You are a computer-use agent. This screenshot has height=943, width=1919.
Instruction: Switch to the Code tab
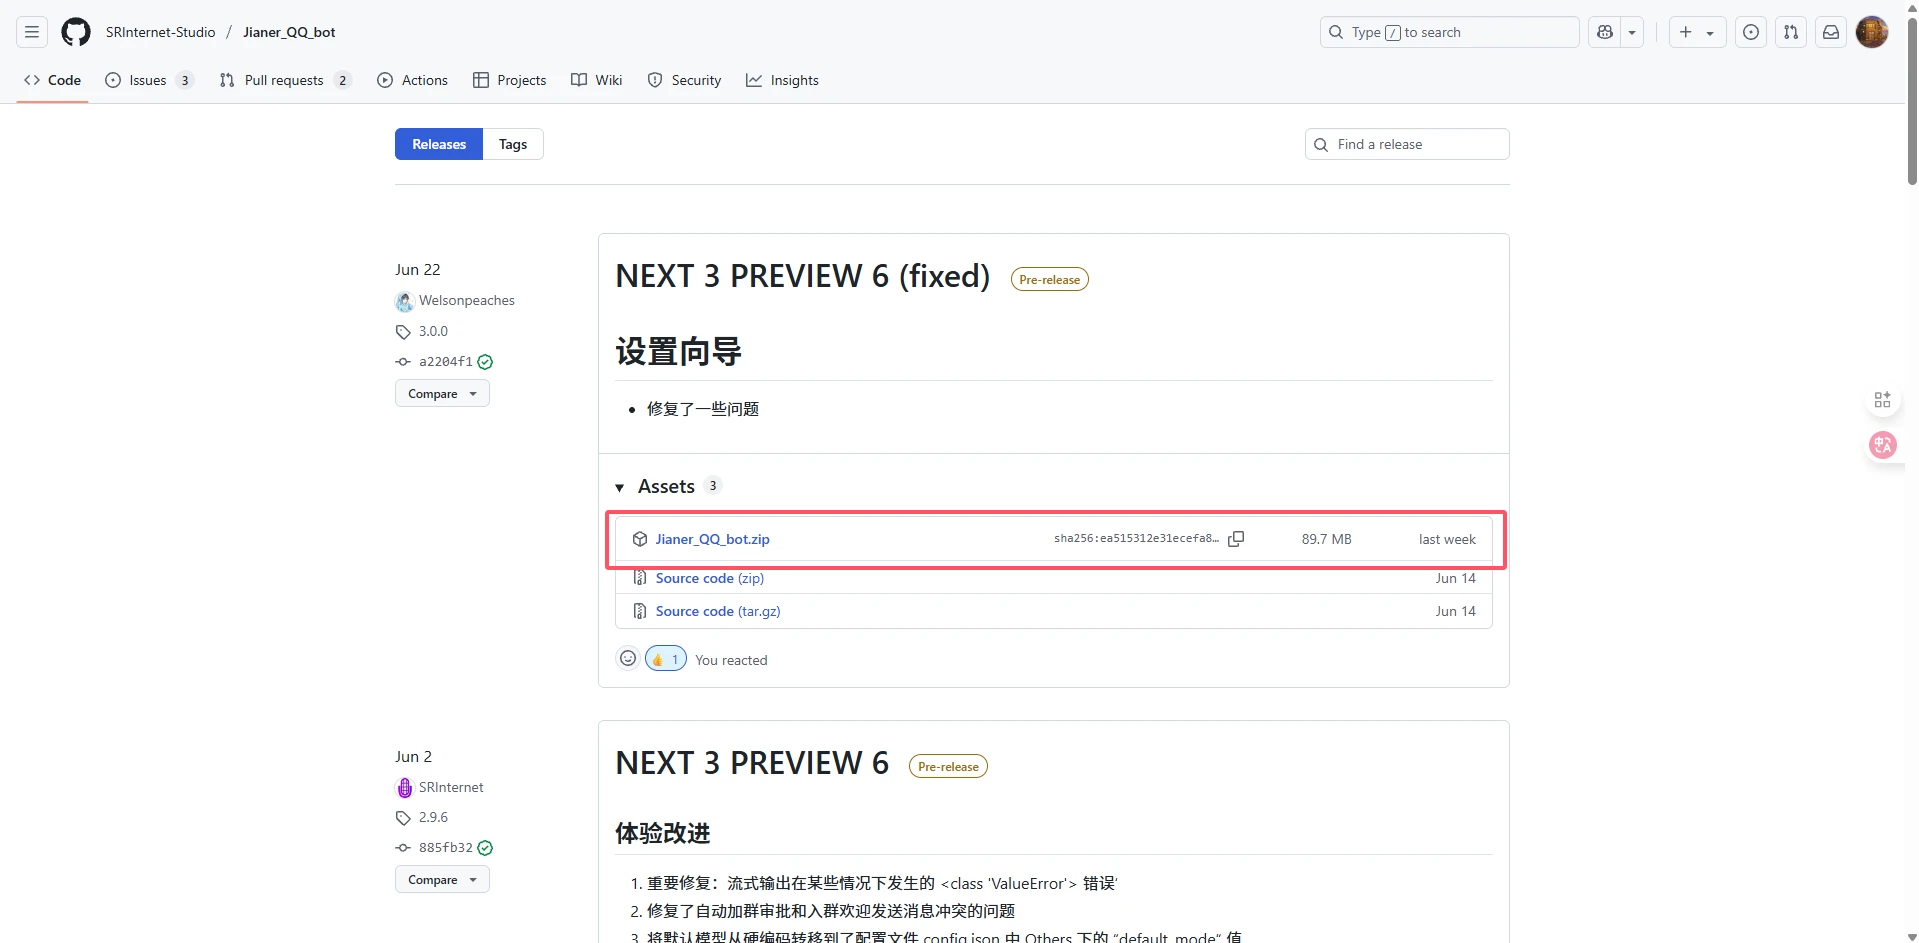[x=53, y=80]
